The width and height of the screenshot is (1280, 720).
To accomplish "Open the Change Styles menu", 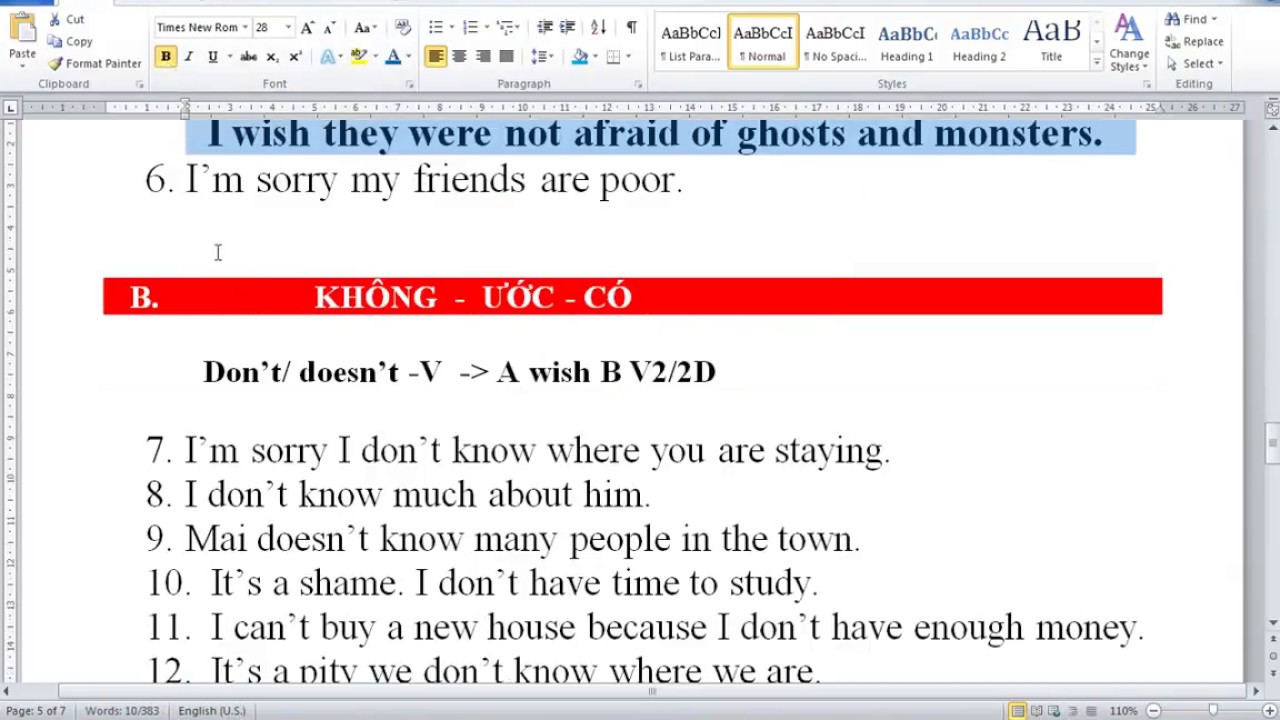I will (x=1129, y=42).
